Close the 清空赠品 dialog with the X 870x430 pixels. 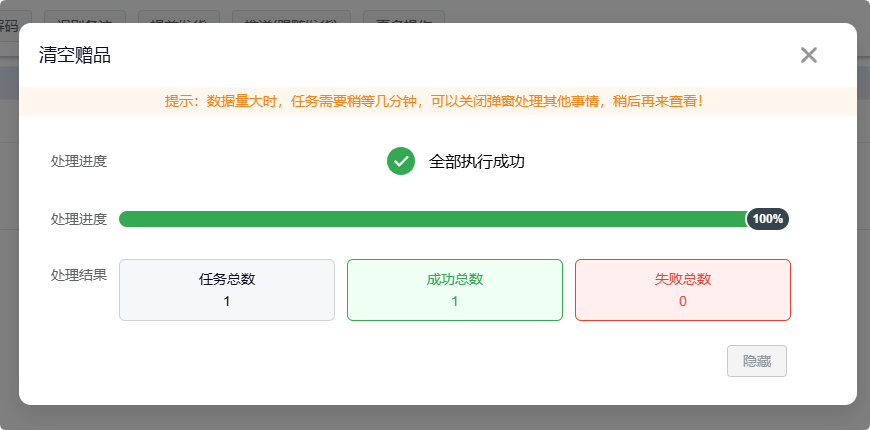(808, 55)
